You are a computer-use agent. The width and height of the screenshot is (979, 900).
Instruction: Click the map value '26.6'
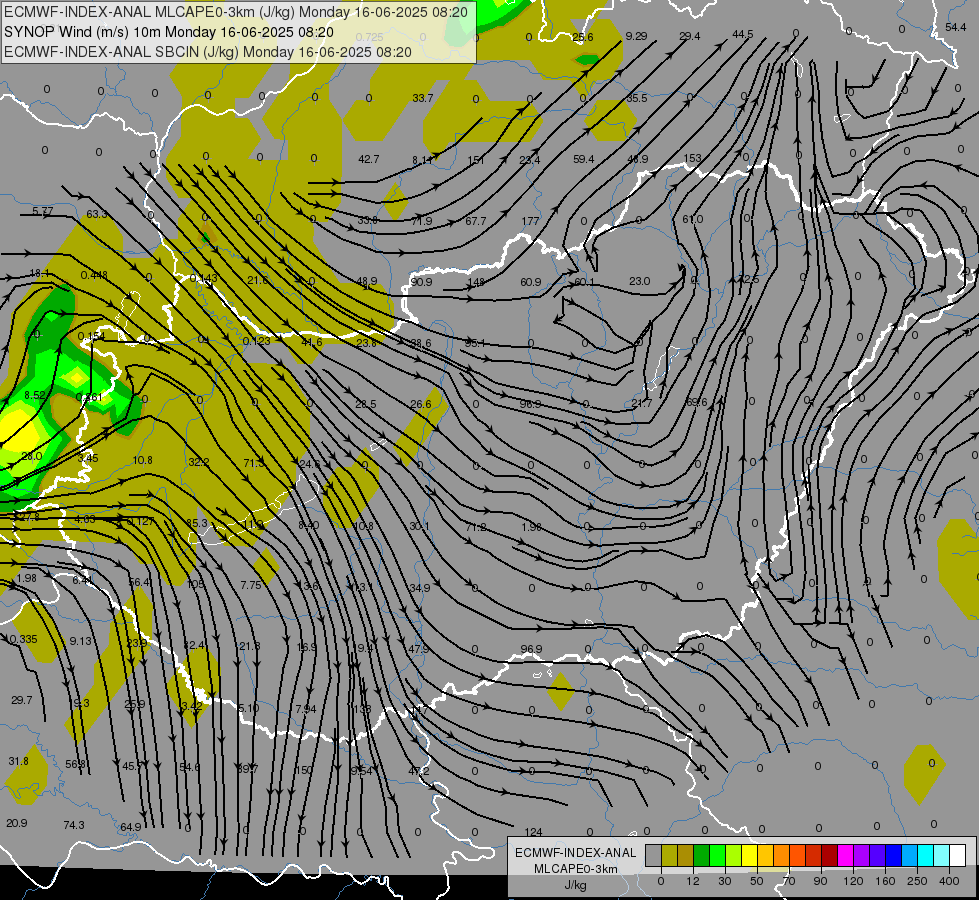point(421,404)
